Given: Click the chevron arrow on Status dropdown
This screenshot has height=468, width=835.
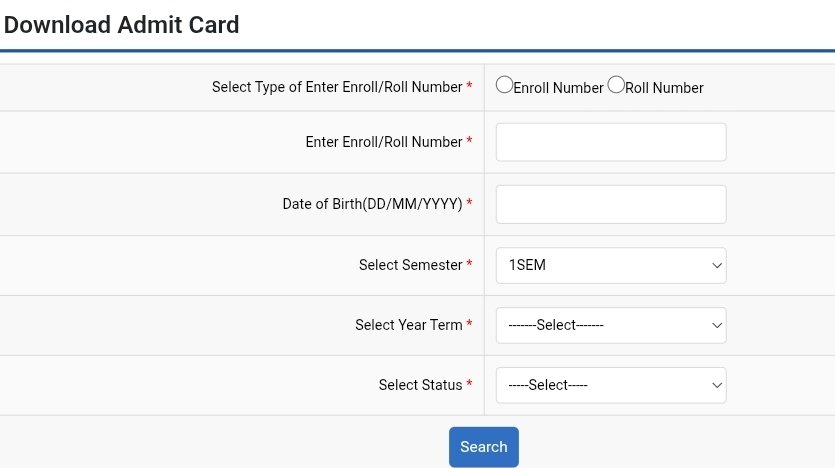Looking at the screenshot, I should tap(716, 385).
